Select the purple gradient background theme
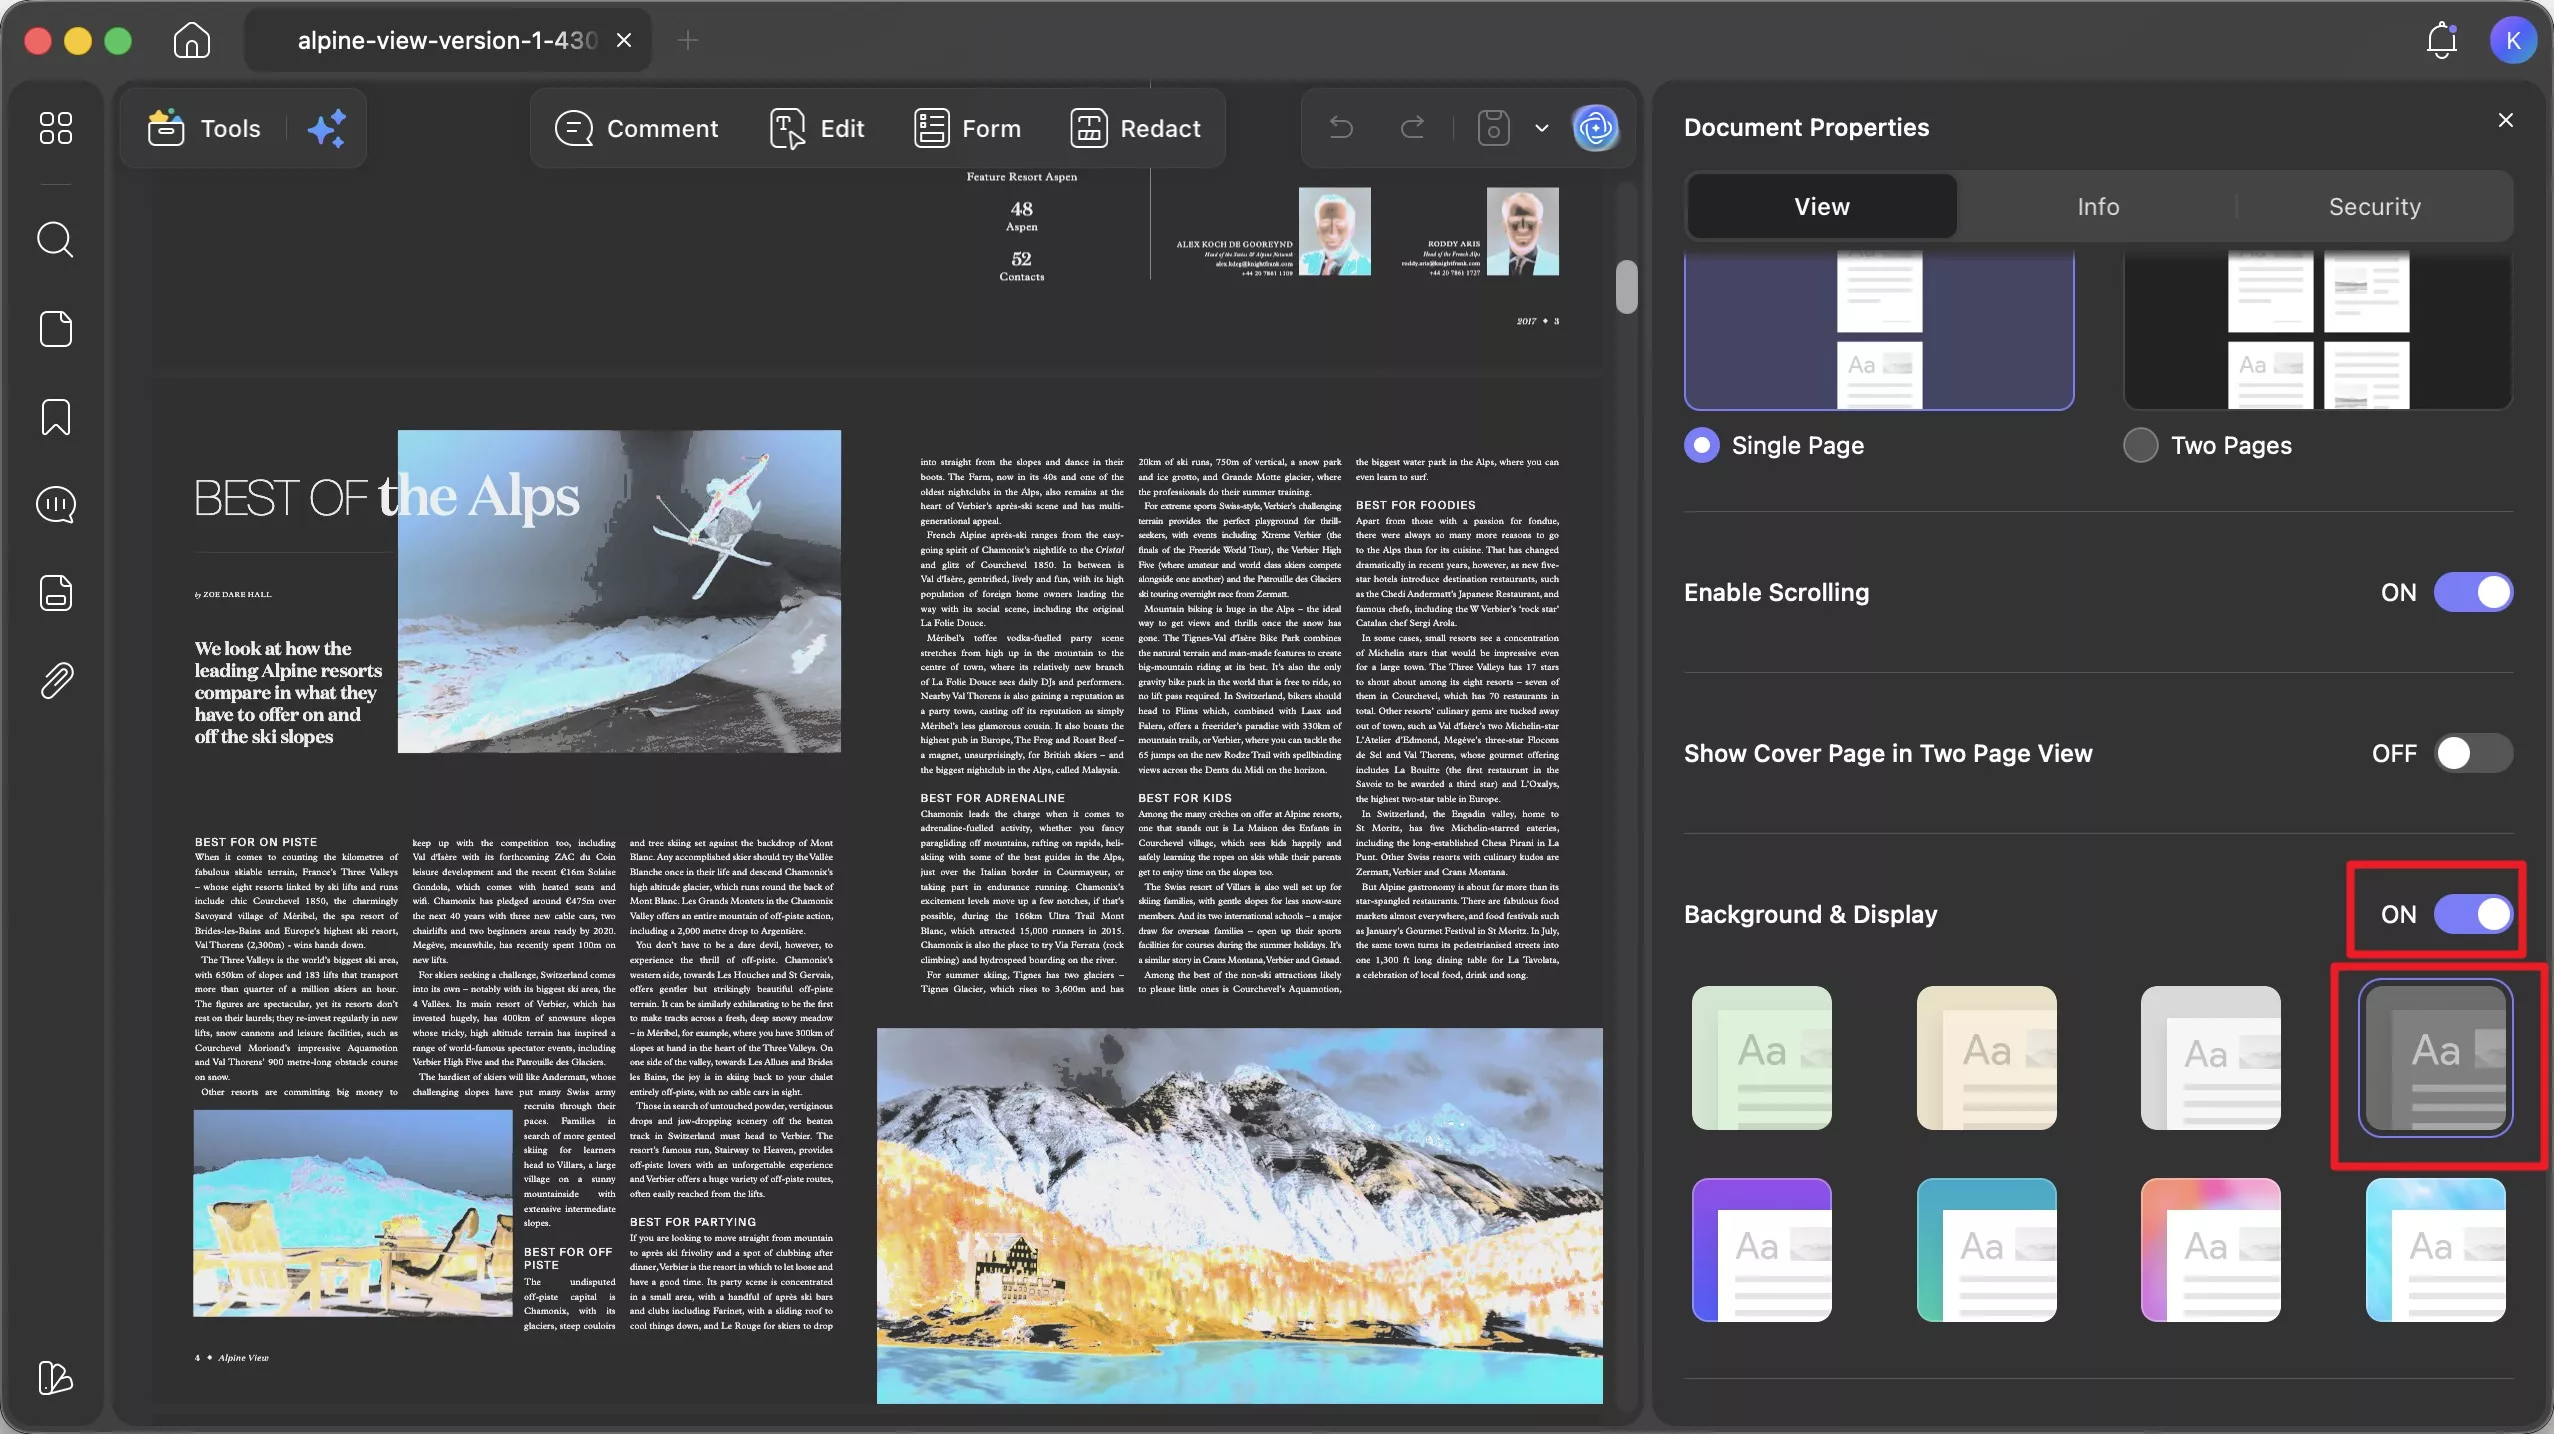The image size is (2554, 1434). click(x=1762, y=1250)
